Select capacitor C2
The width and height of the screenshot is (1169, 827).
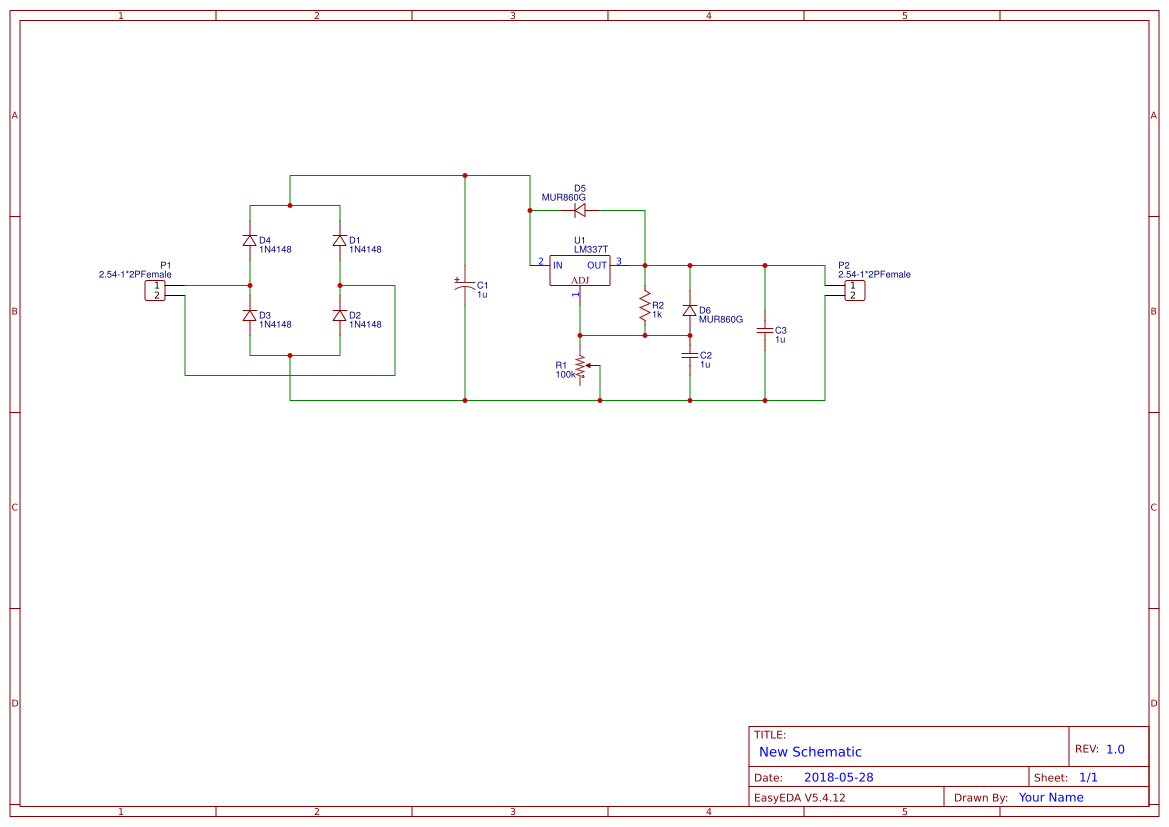point(690,355)
